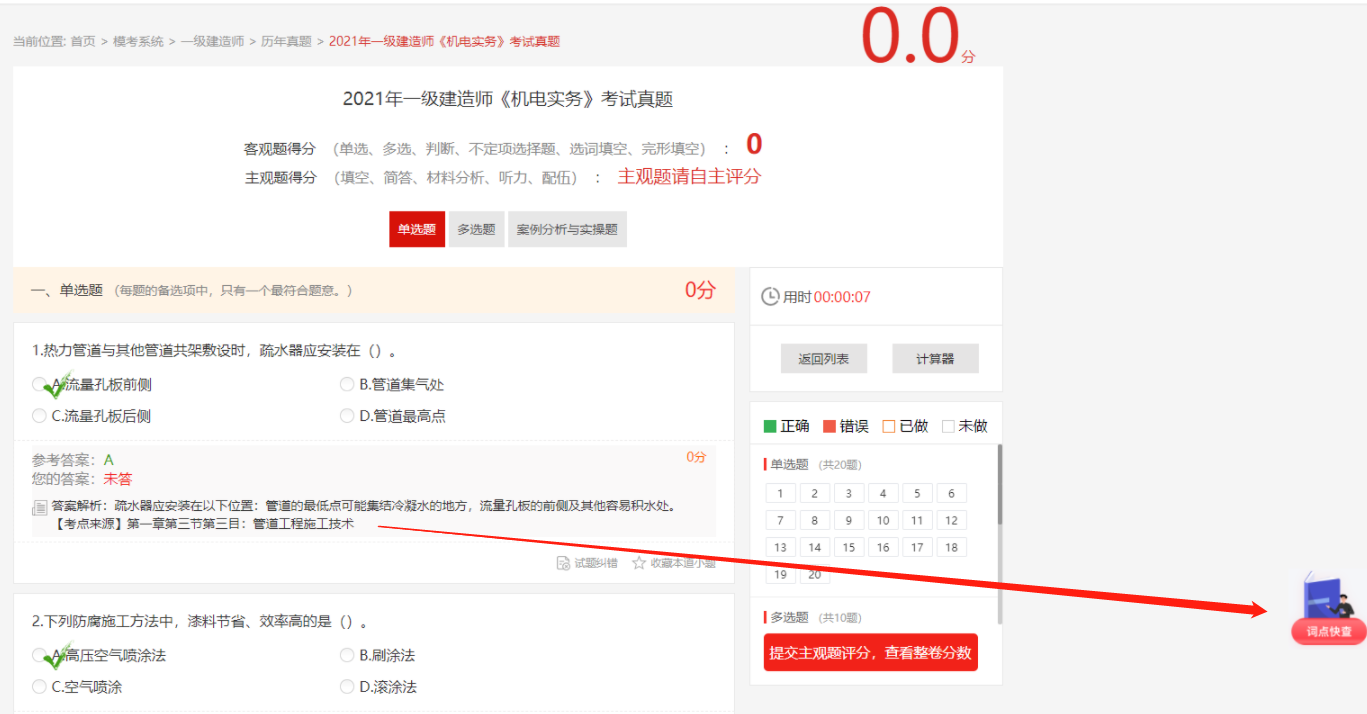The height and width of the screenshot is (714, 1367).
Task: Select D.滚涂法 in question 2
Action: pos(347,687)
